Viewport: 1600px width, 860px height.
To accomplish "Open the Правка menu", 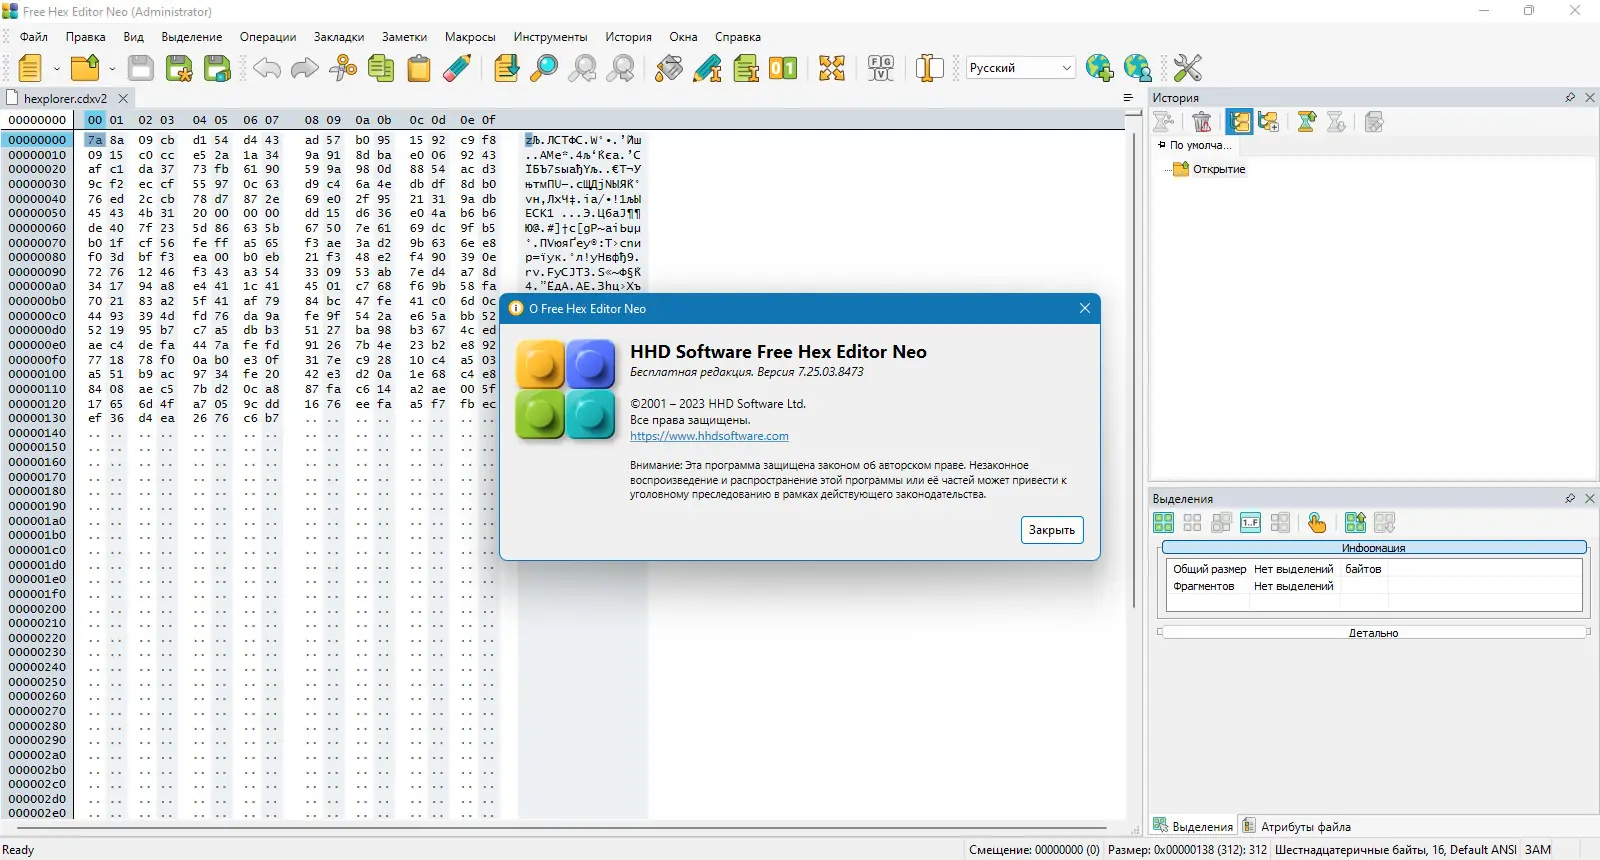I will [x=86, y=37].
